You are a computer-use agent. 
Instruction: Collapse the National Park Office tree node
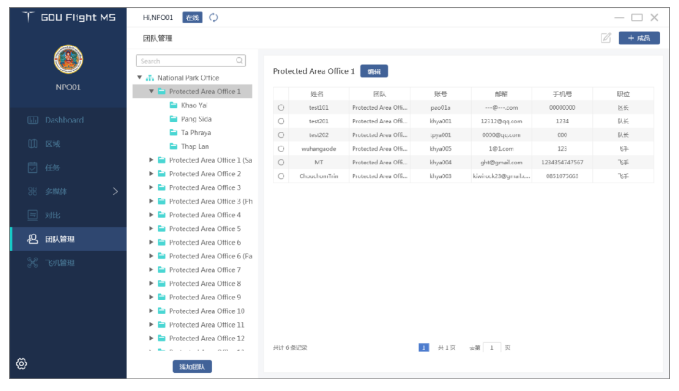tap(139, 78)
